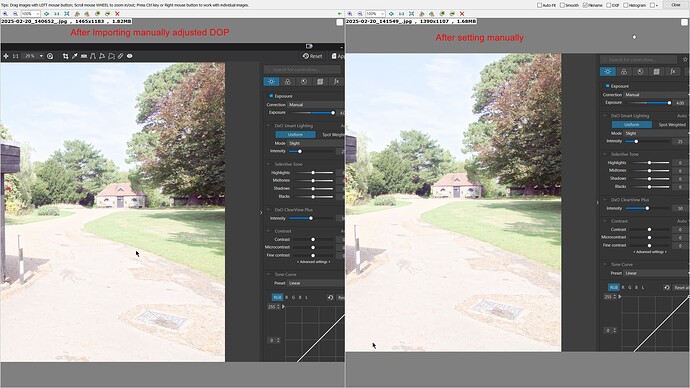This screenshot has height=388, width=690.
Task: Open the left pane zoom percentage dropdown
Action: click(x=30, y=14)
